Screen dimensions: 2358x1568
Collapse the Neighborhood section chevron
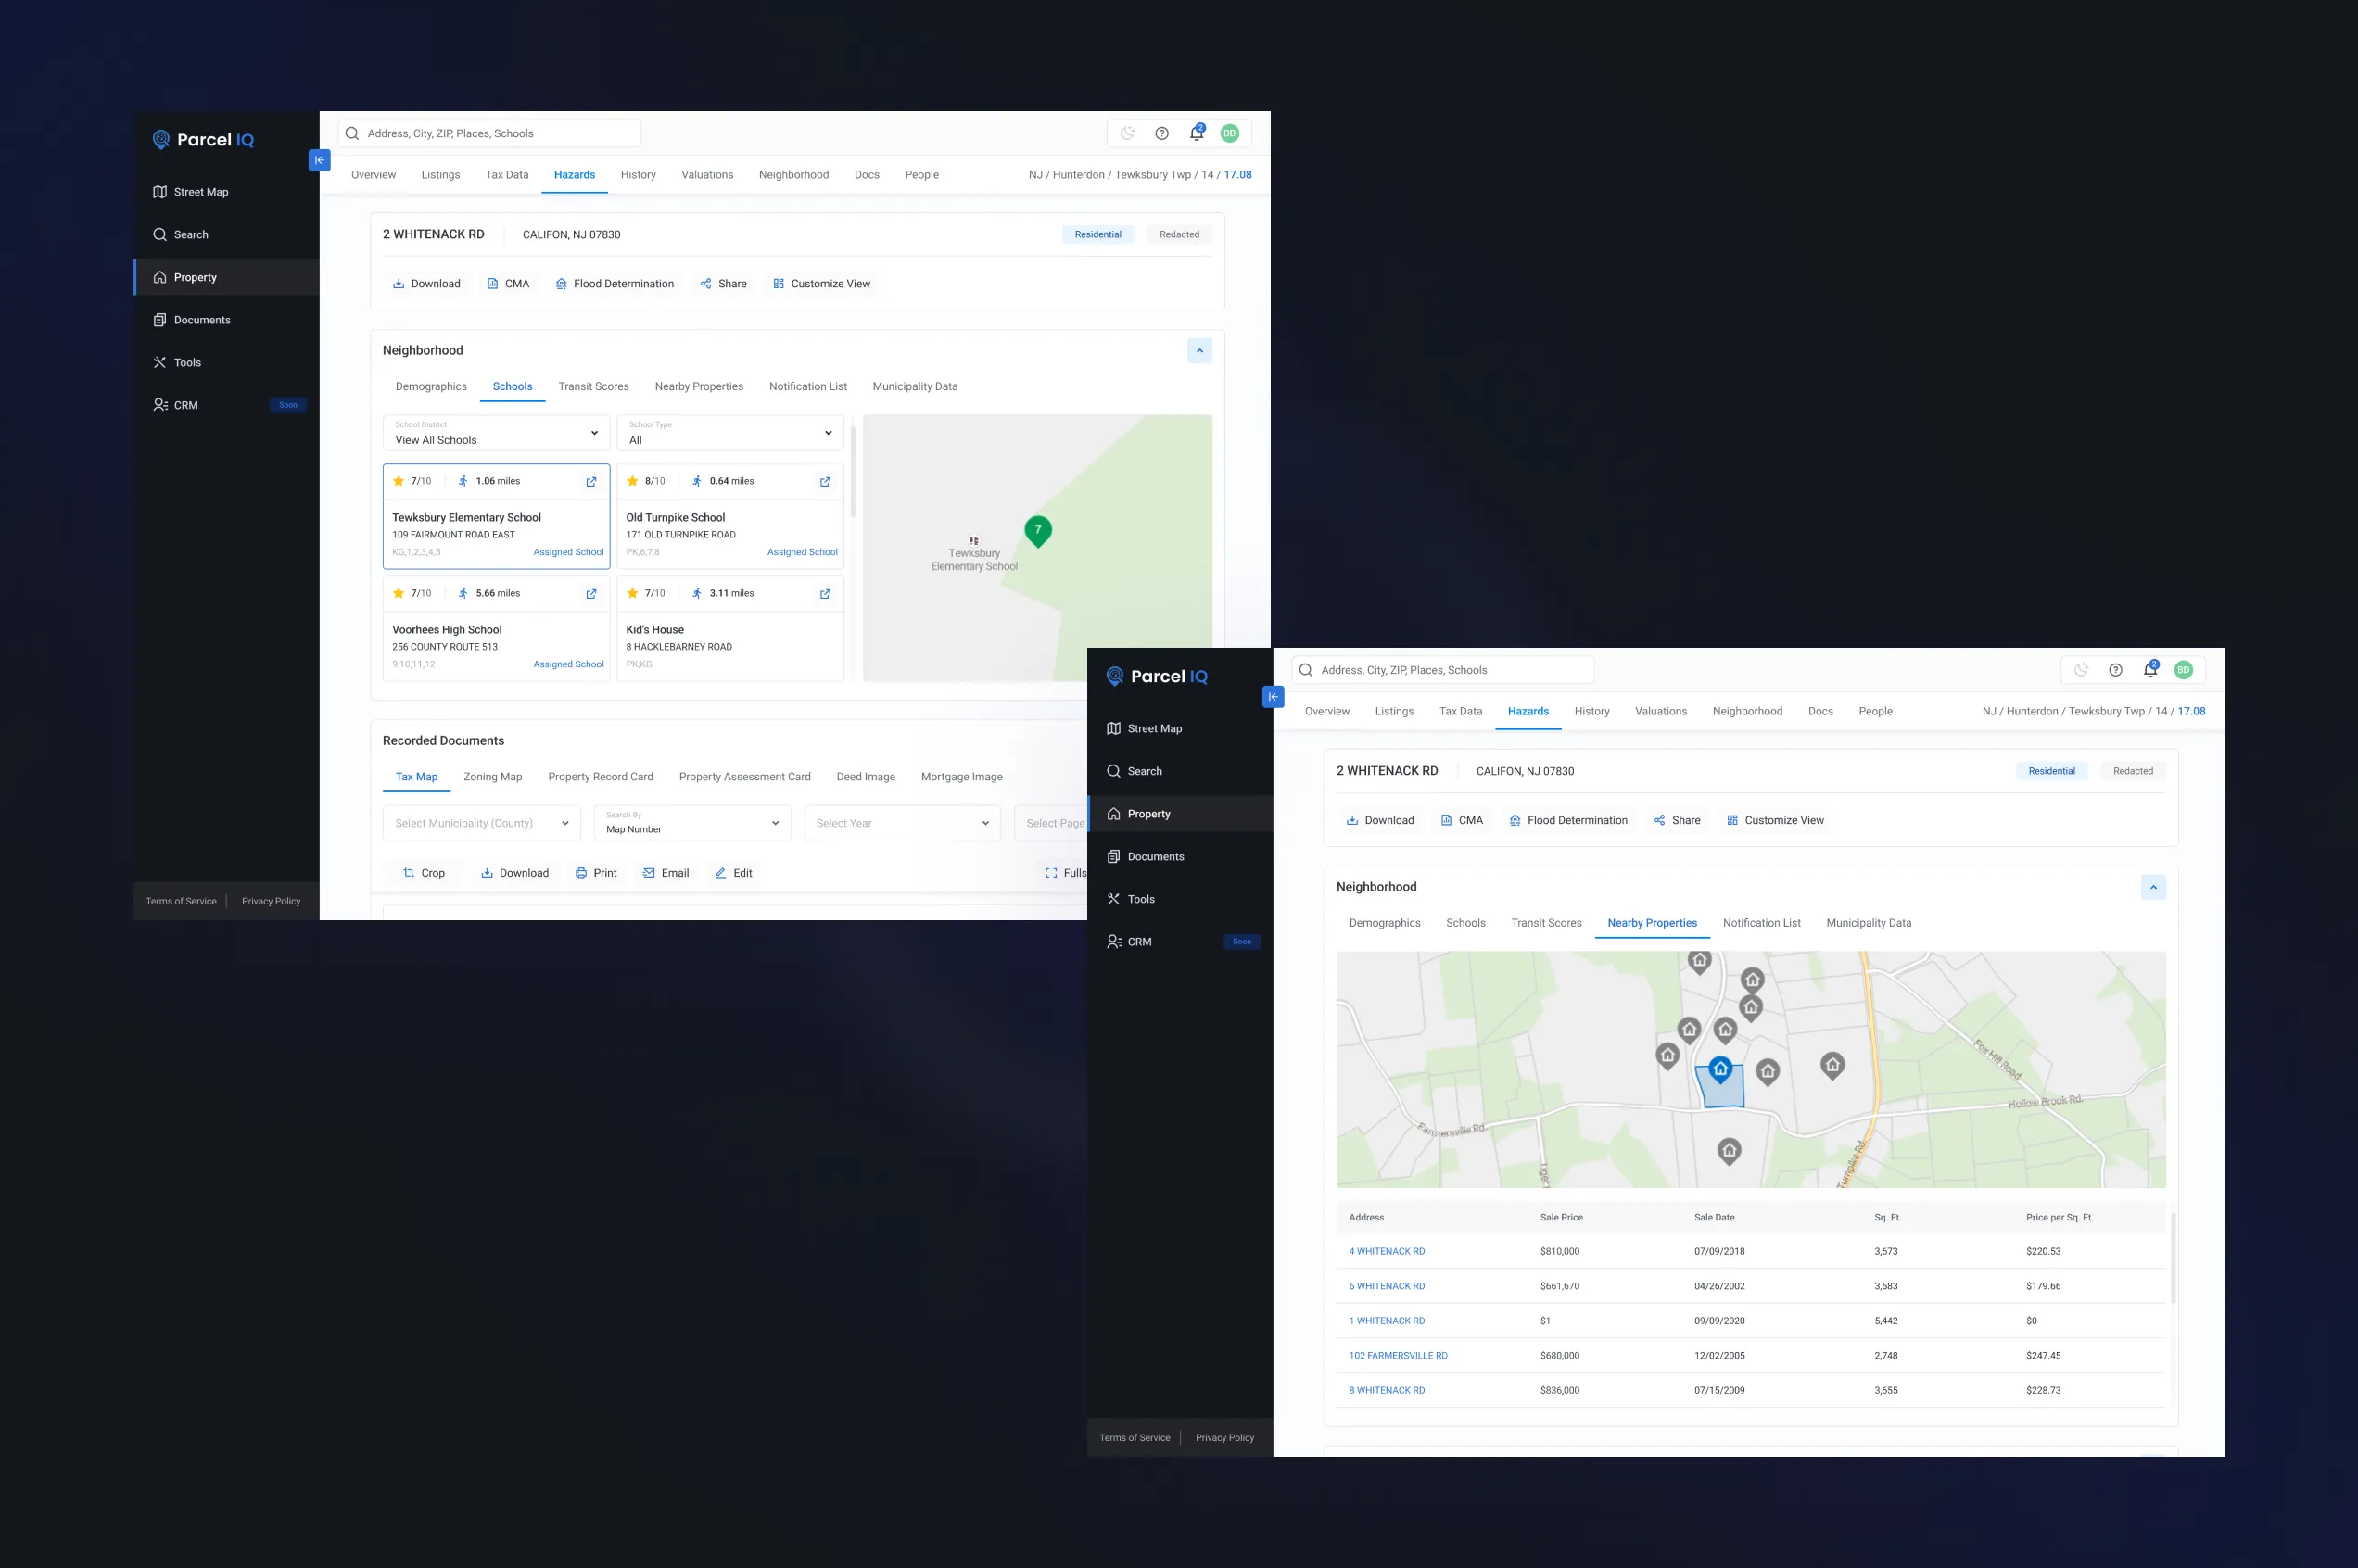click(1199, 351)
